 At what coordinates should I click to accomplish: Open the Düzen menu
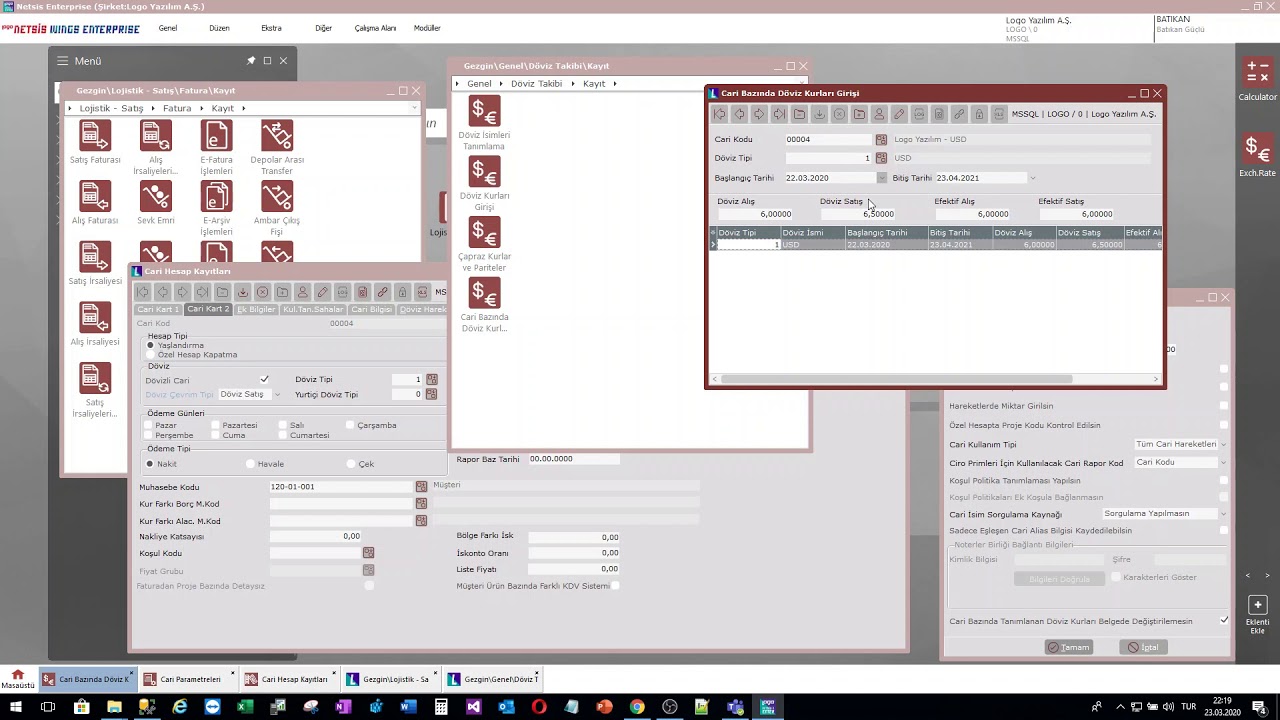(x=219, y=28)
